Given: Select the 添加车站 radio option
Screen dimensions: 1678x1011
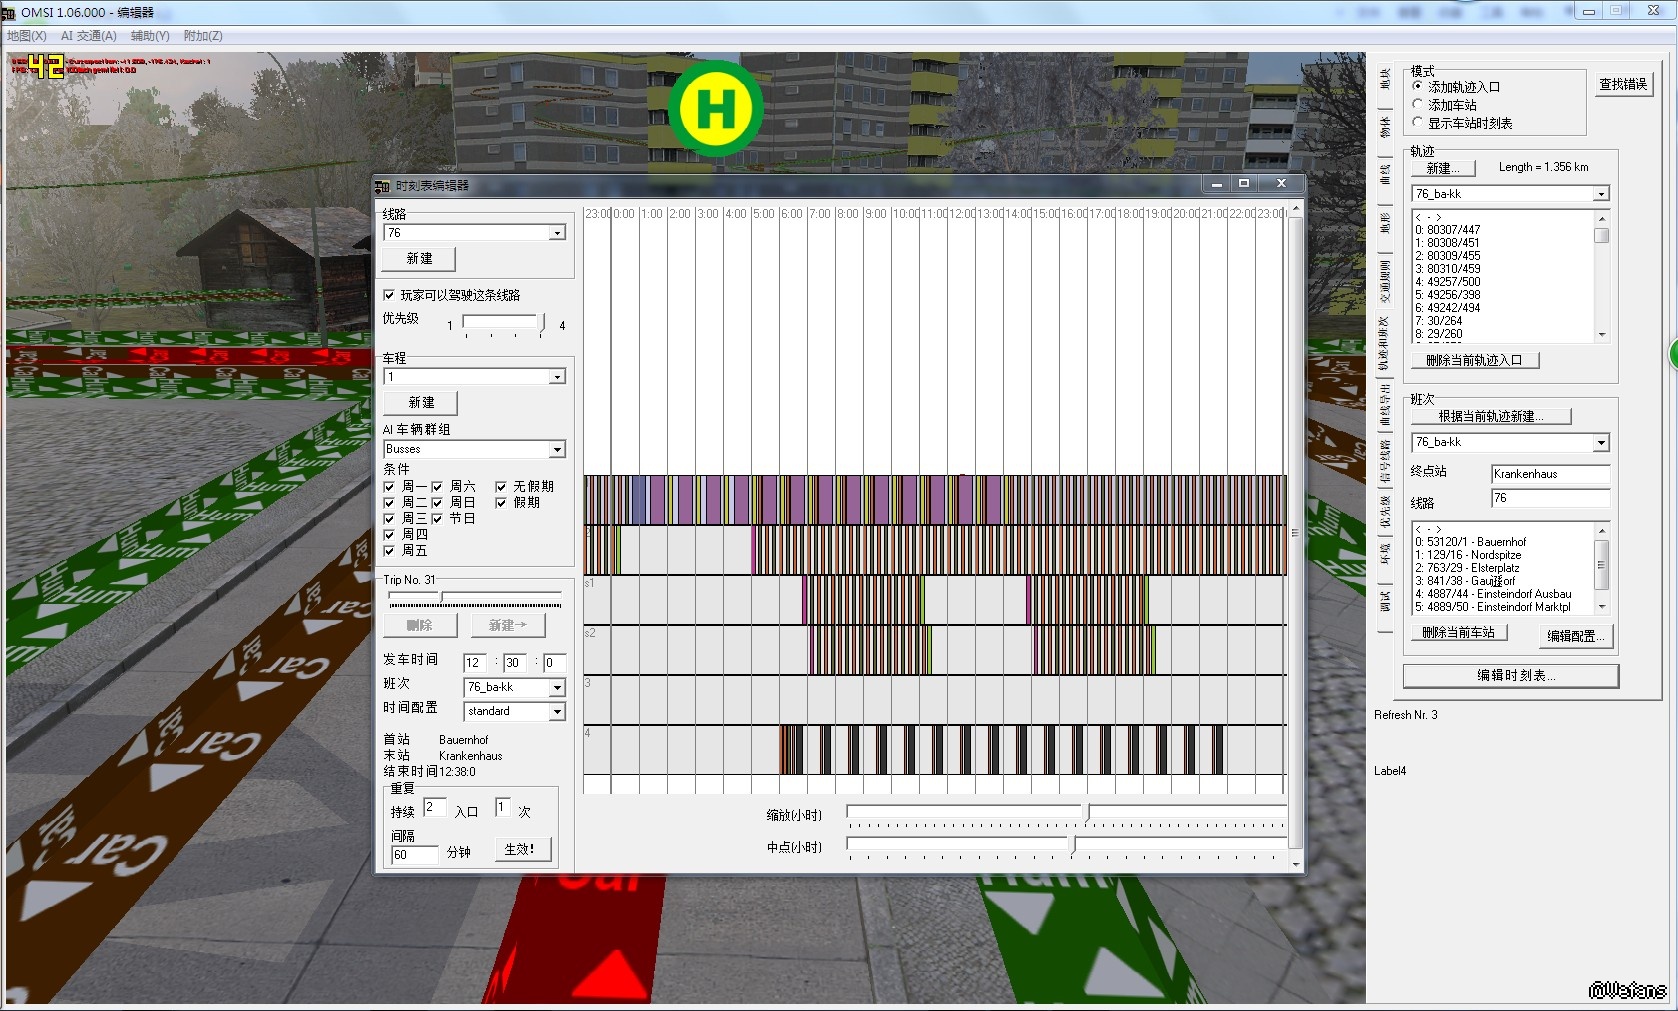Looking at the screenshot, I should click(1417, 105).
